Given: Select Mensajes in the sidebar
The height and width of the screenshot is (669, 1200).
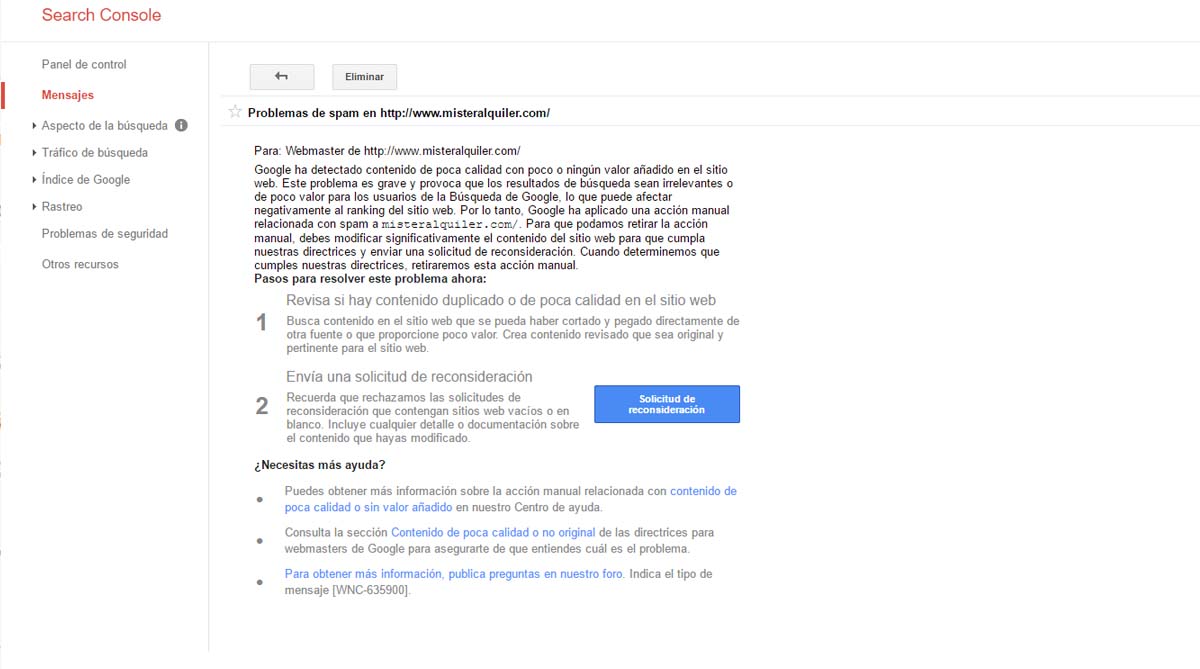Looking at the screenshot, I should coord(68,96).
